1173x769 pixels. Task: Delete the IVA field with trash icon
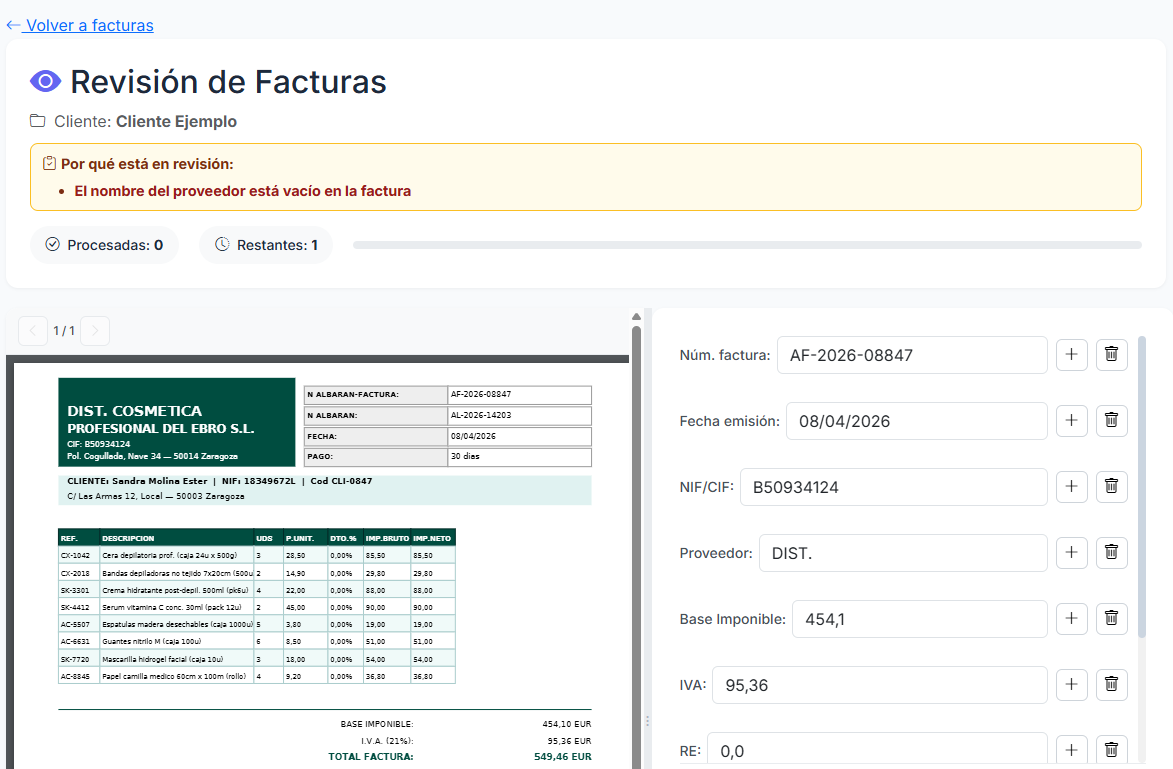pyautogui.click(x=1112, y=684)
